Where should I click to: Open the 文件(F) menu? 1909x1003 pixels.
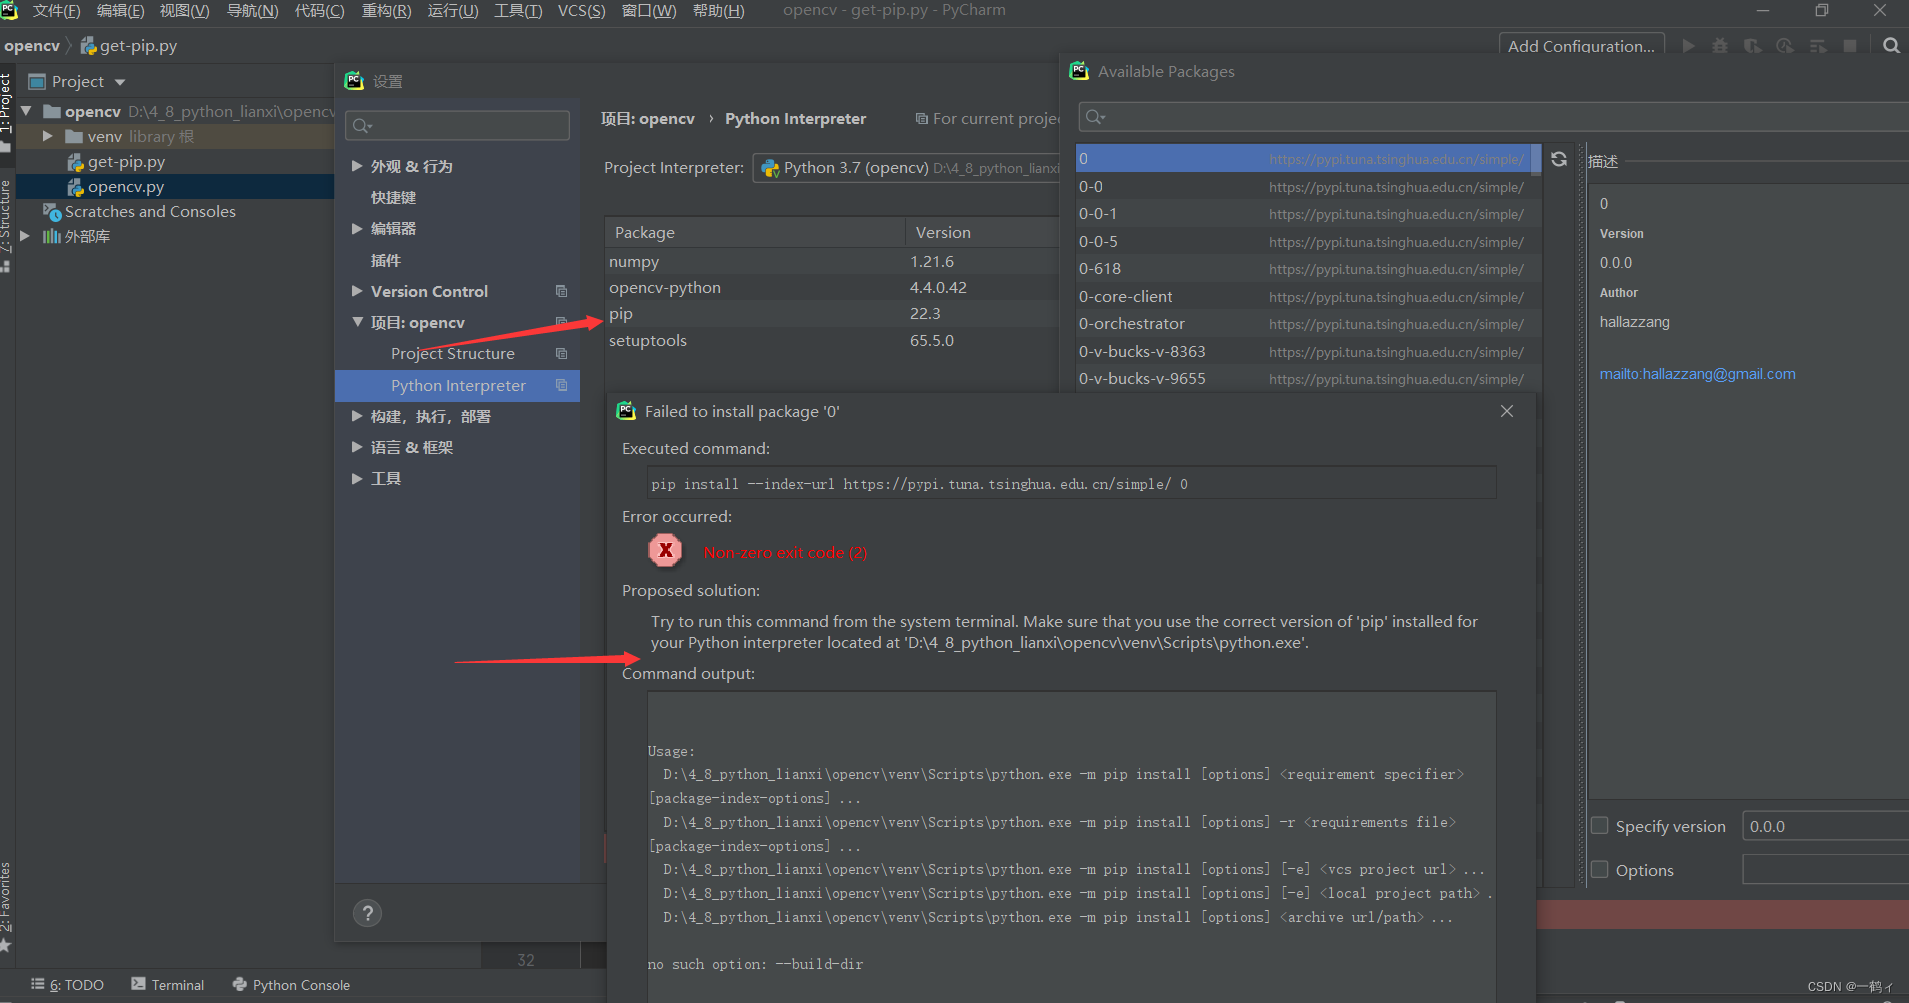click(x=56, y=11)
